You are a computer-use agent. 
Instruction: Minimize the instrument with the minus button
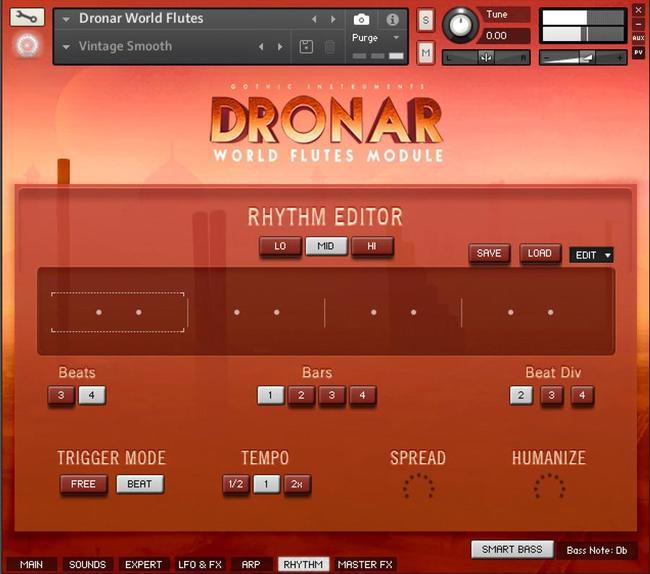coord(638,24)
